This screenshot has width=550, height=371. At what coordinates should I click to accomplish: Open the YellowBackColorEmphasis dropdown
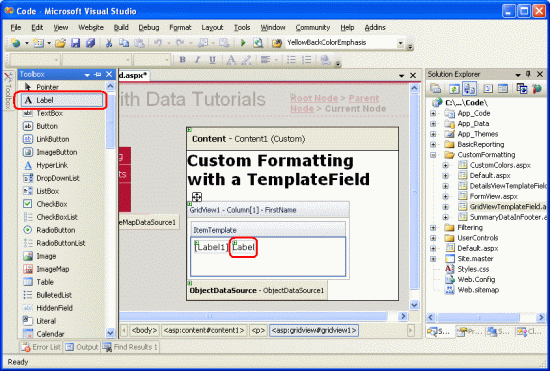point(400,43)
